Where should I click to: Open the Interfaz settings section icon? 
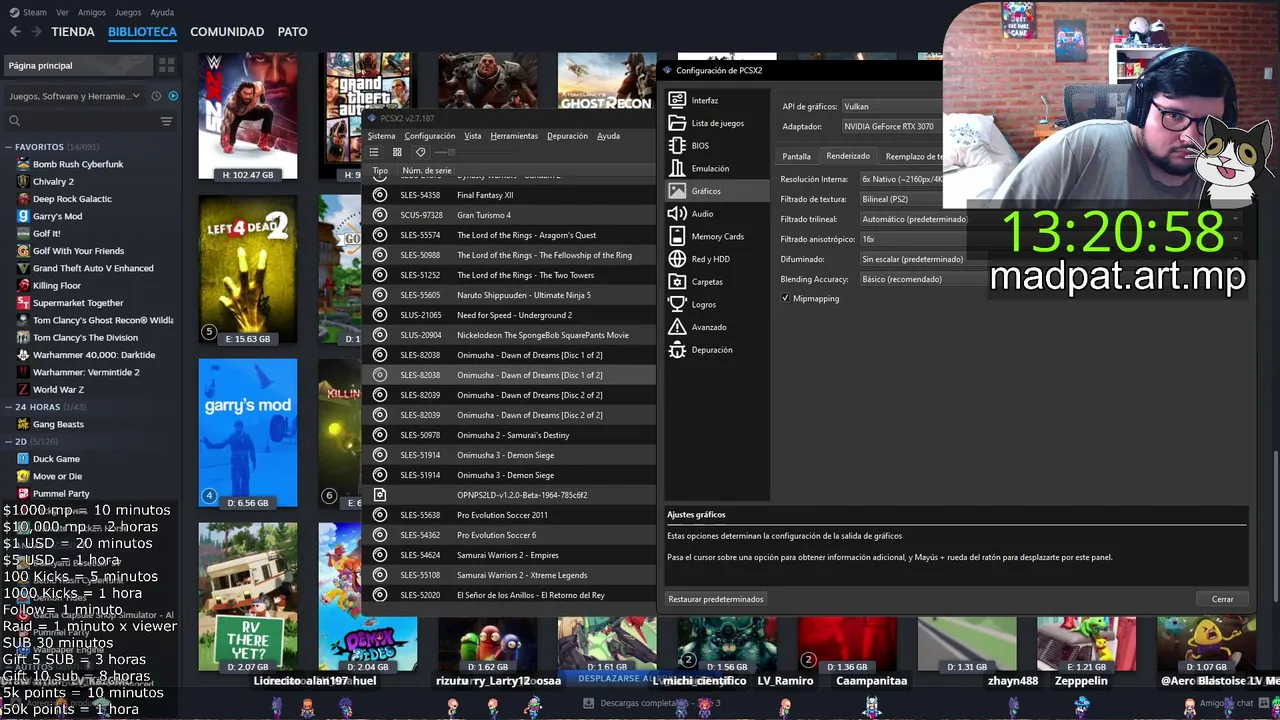click(x=677, y=100)
